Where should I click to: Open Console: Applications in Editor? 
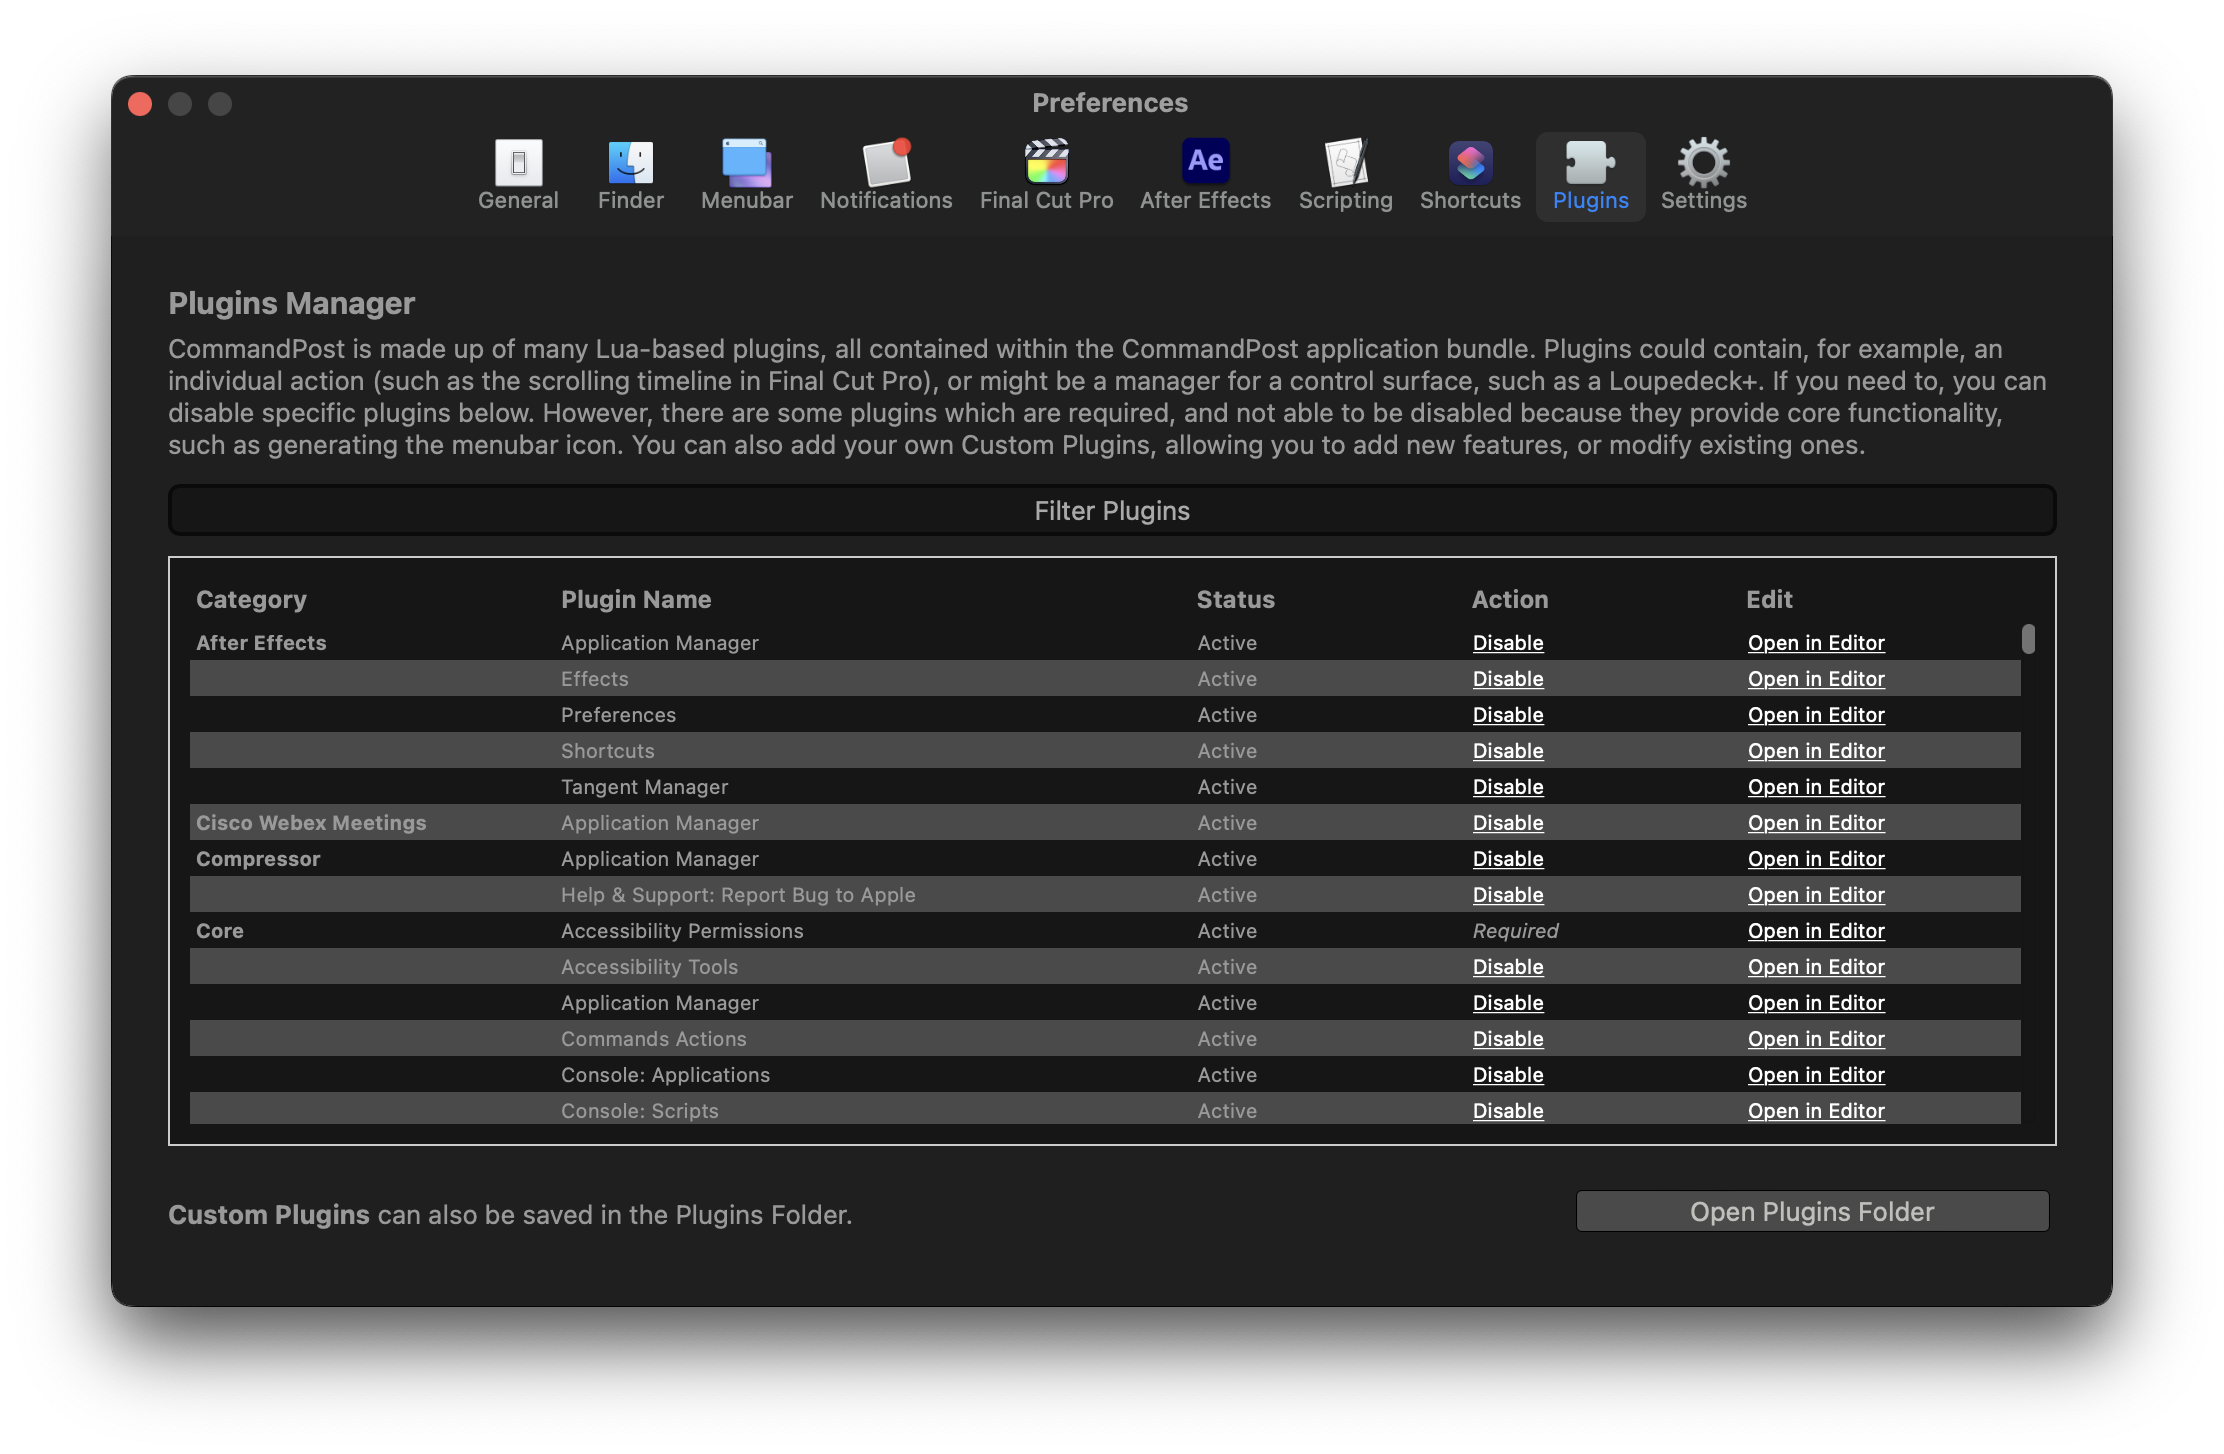click(x=1816, y=1075)
